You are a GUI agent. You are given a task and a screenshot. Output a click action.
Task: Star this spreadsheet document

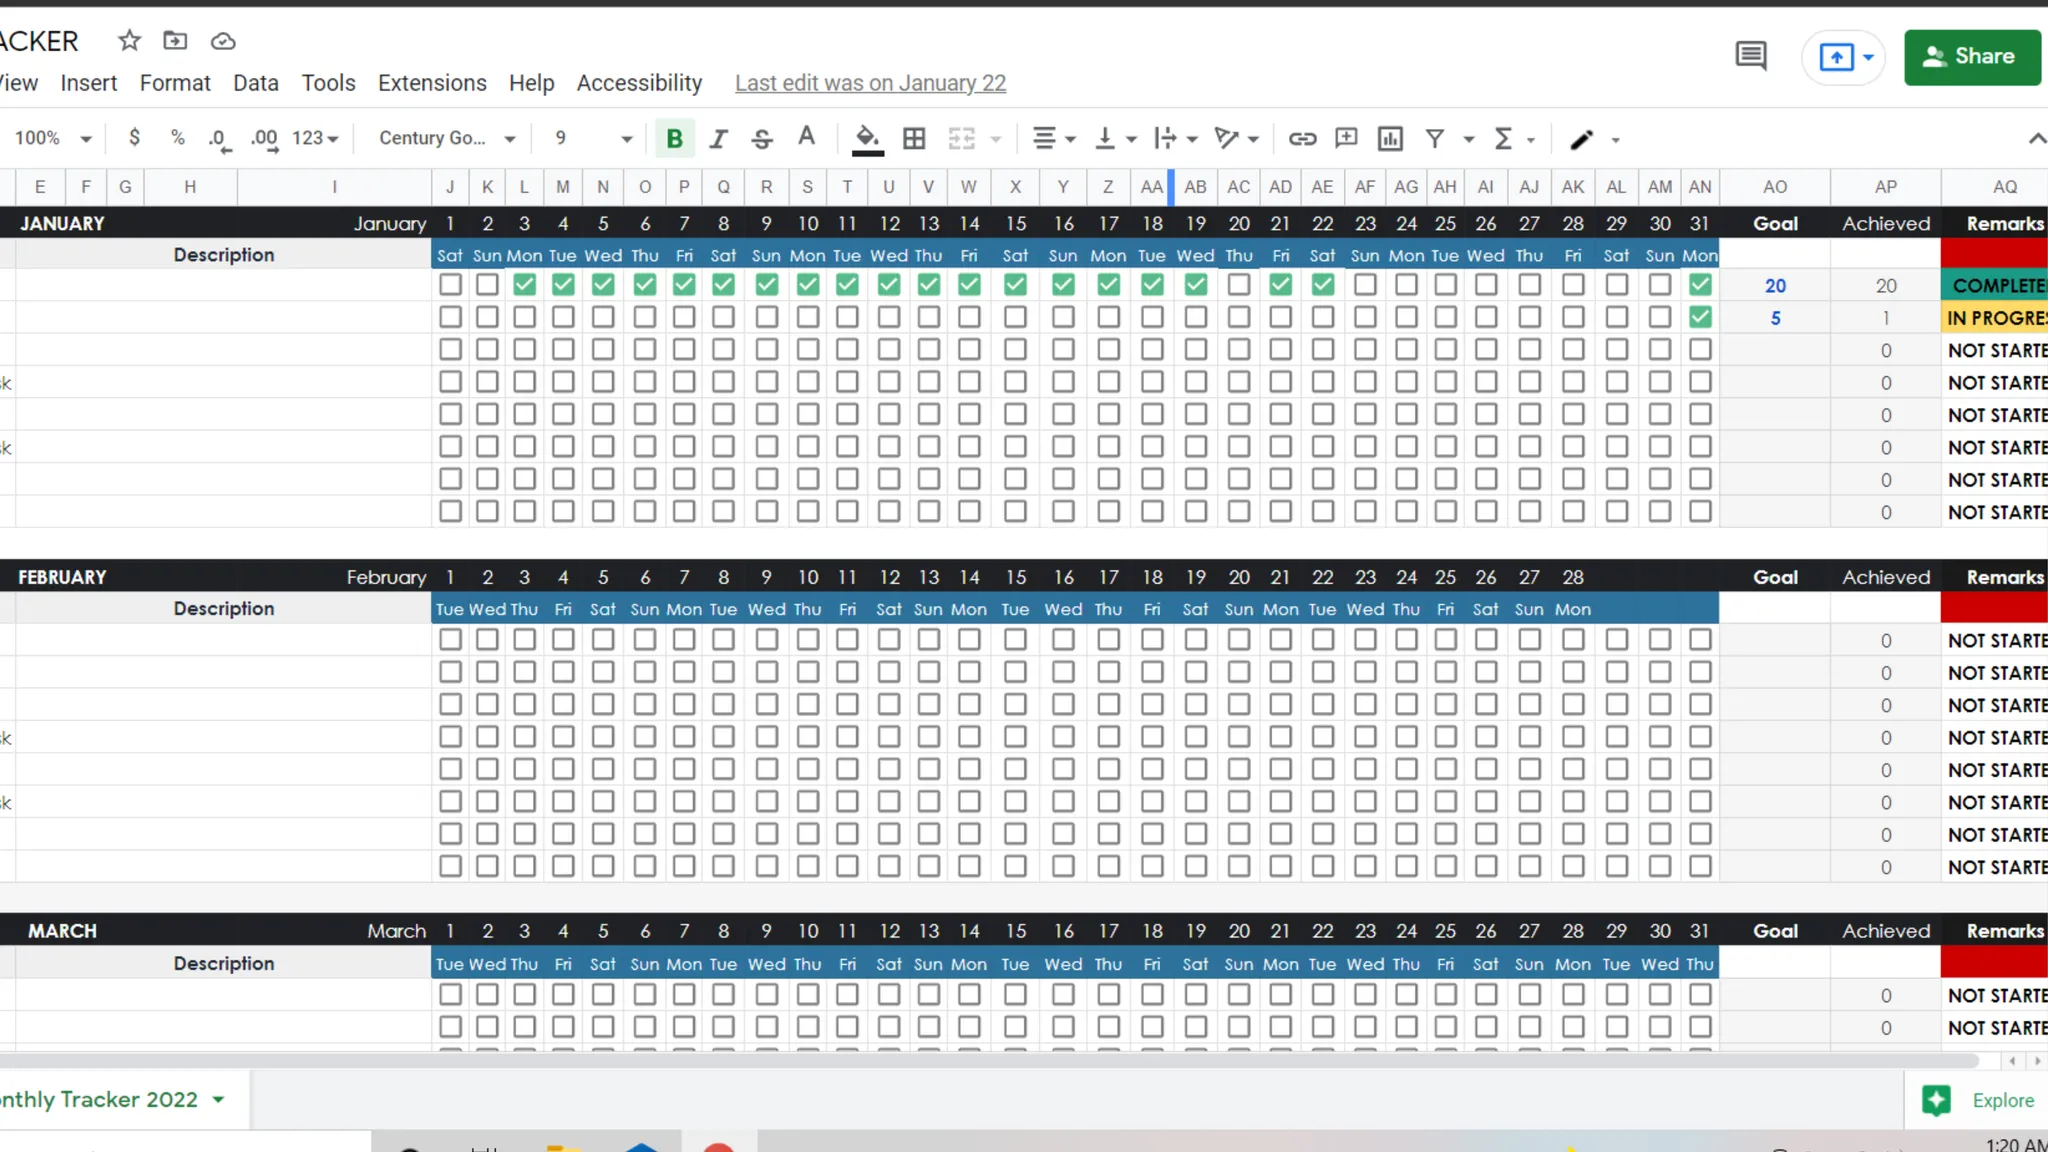pos(129,41)
